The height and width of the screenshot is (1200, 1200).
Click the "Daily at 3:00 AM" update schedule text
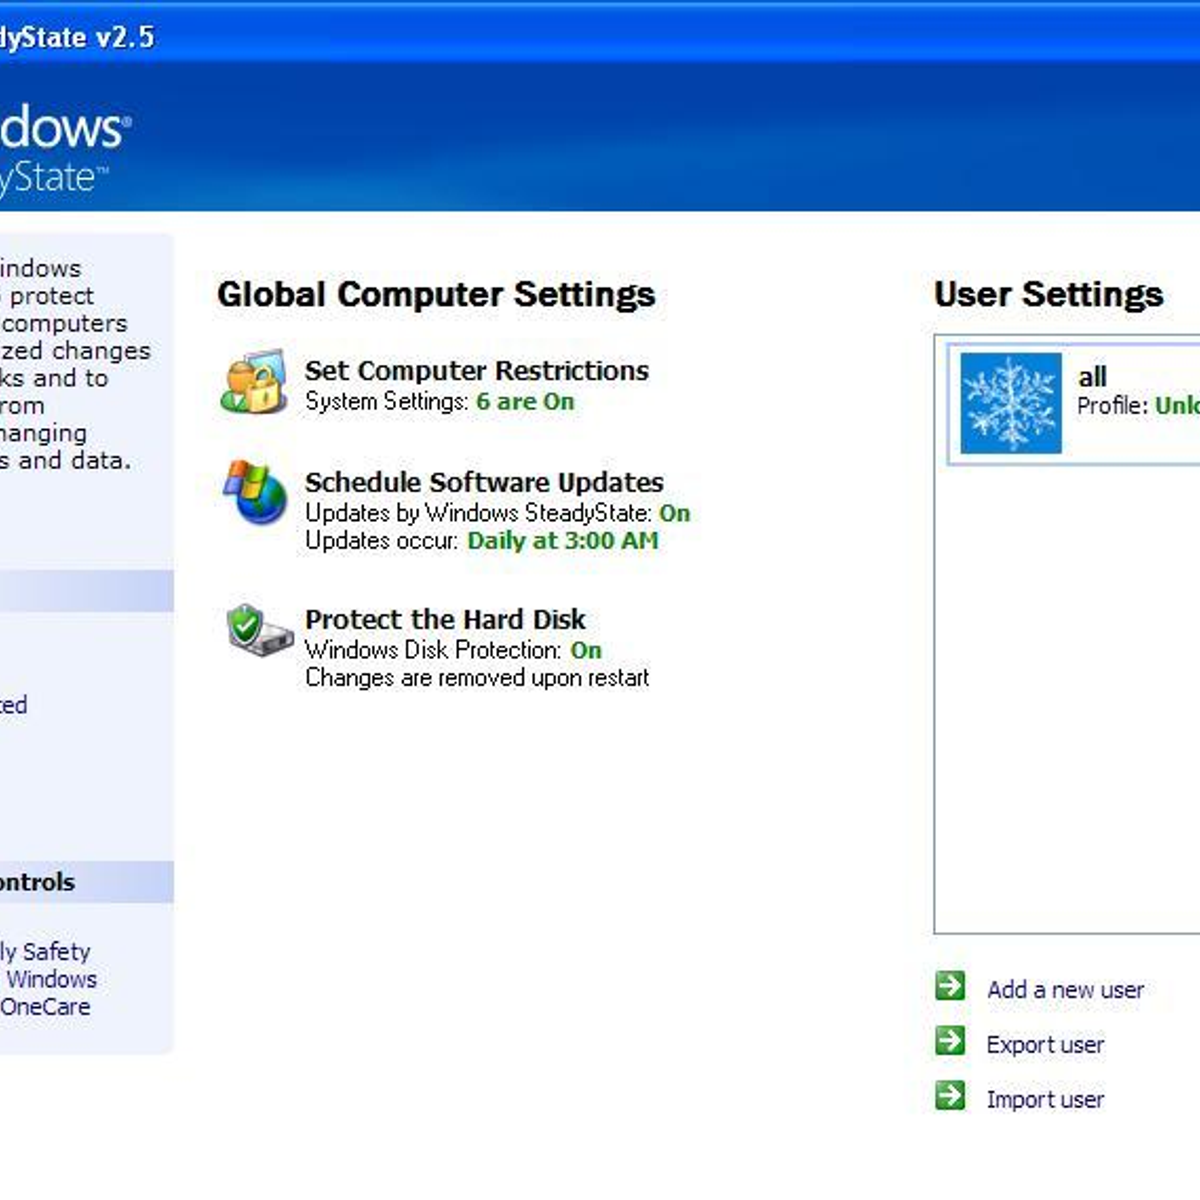[x=562, y=541]
